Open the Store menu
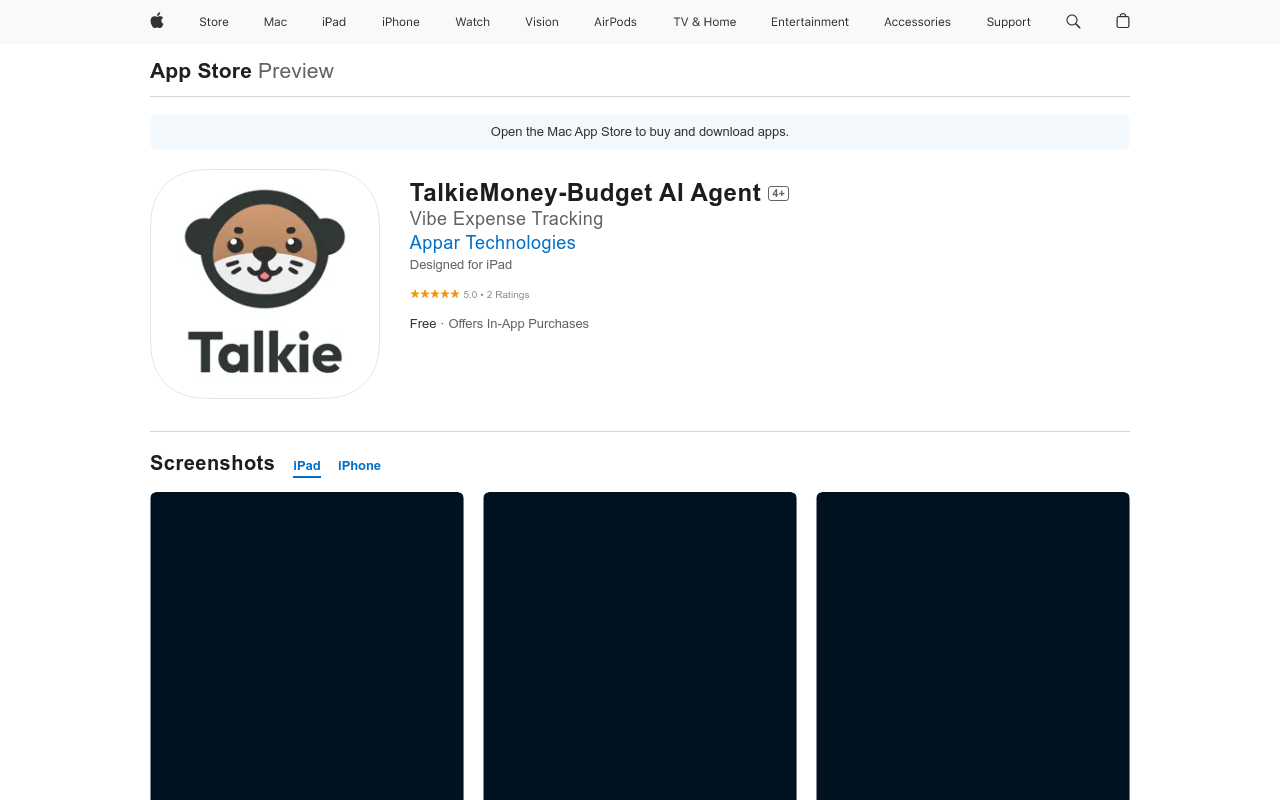The image size is (1280, 800). [x=214, y=22]
